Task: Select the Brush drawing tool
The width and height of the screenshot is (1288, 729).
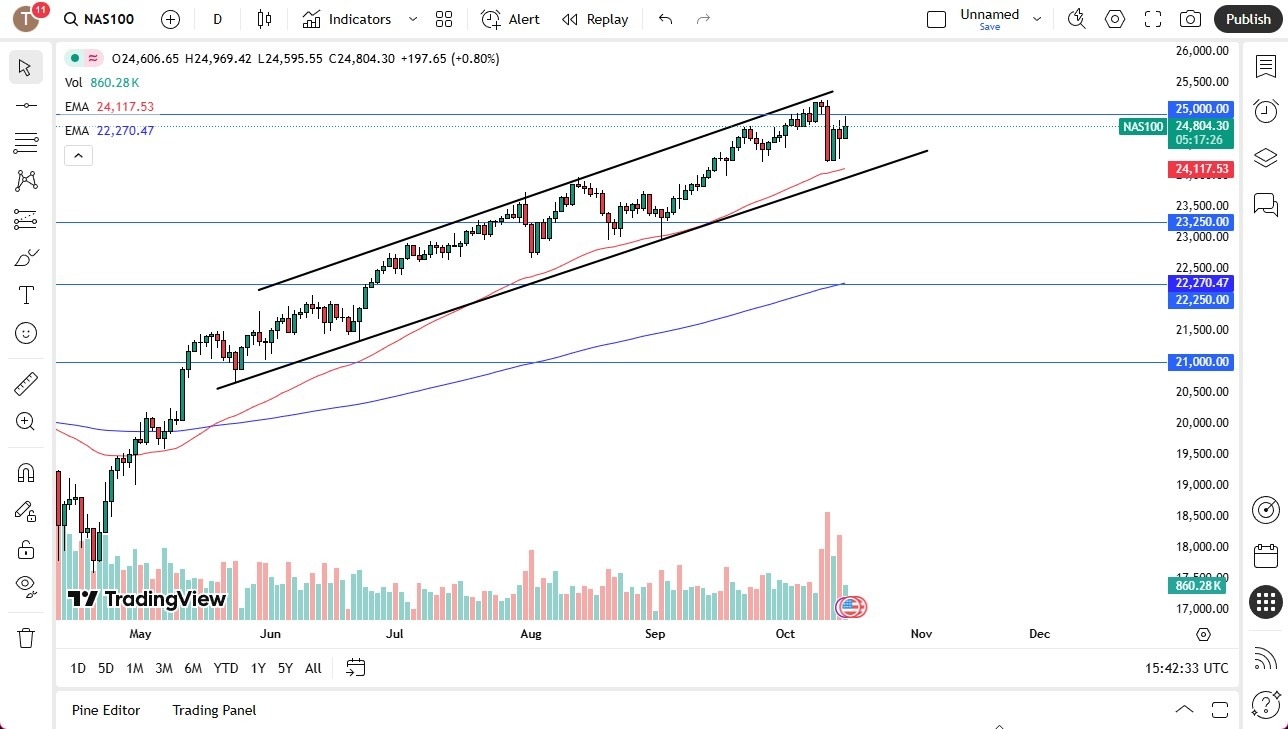Action: click(25, 257)
